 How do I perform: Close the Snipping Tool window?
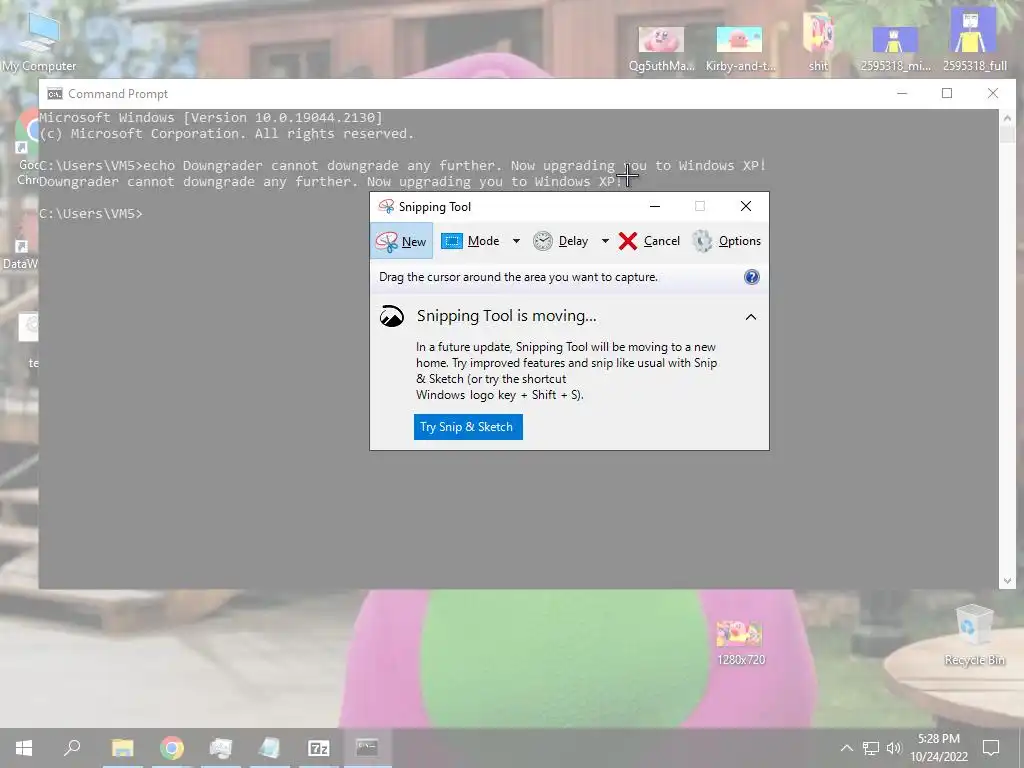746,206
